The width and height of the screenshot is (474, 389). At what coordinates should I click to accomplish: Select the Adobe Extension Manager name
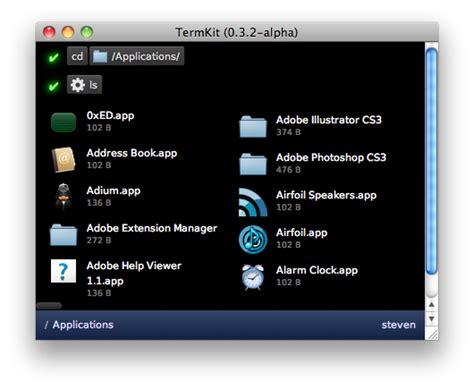(152, 228)
